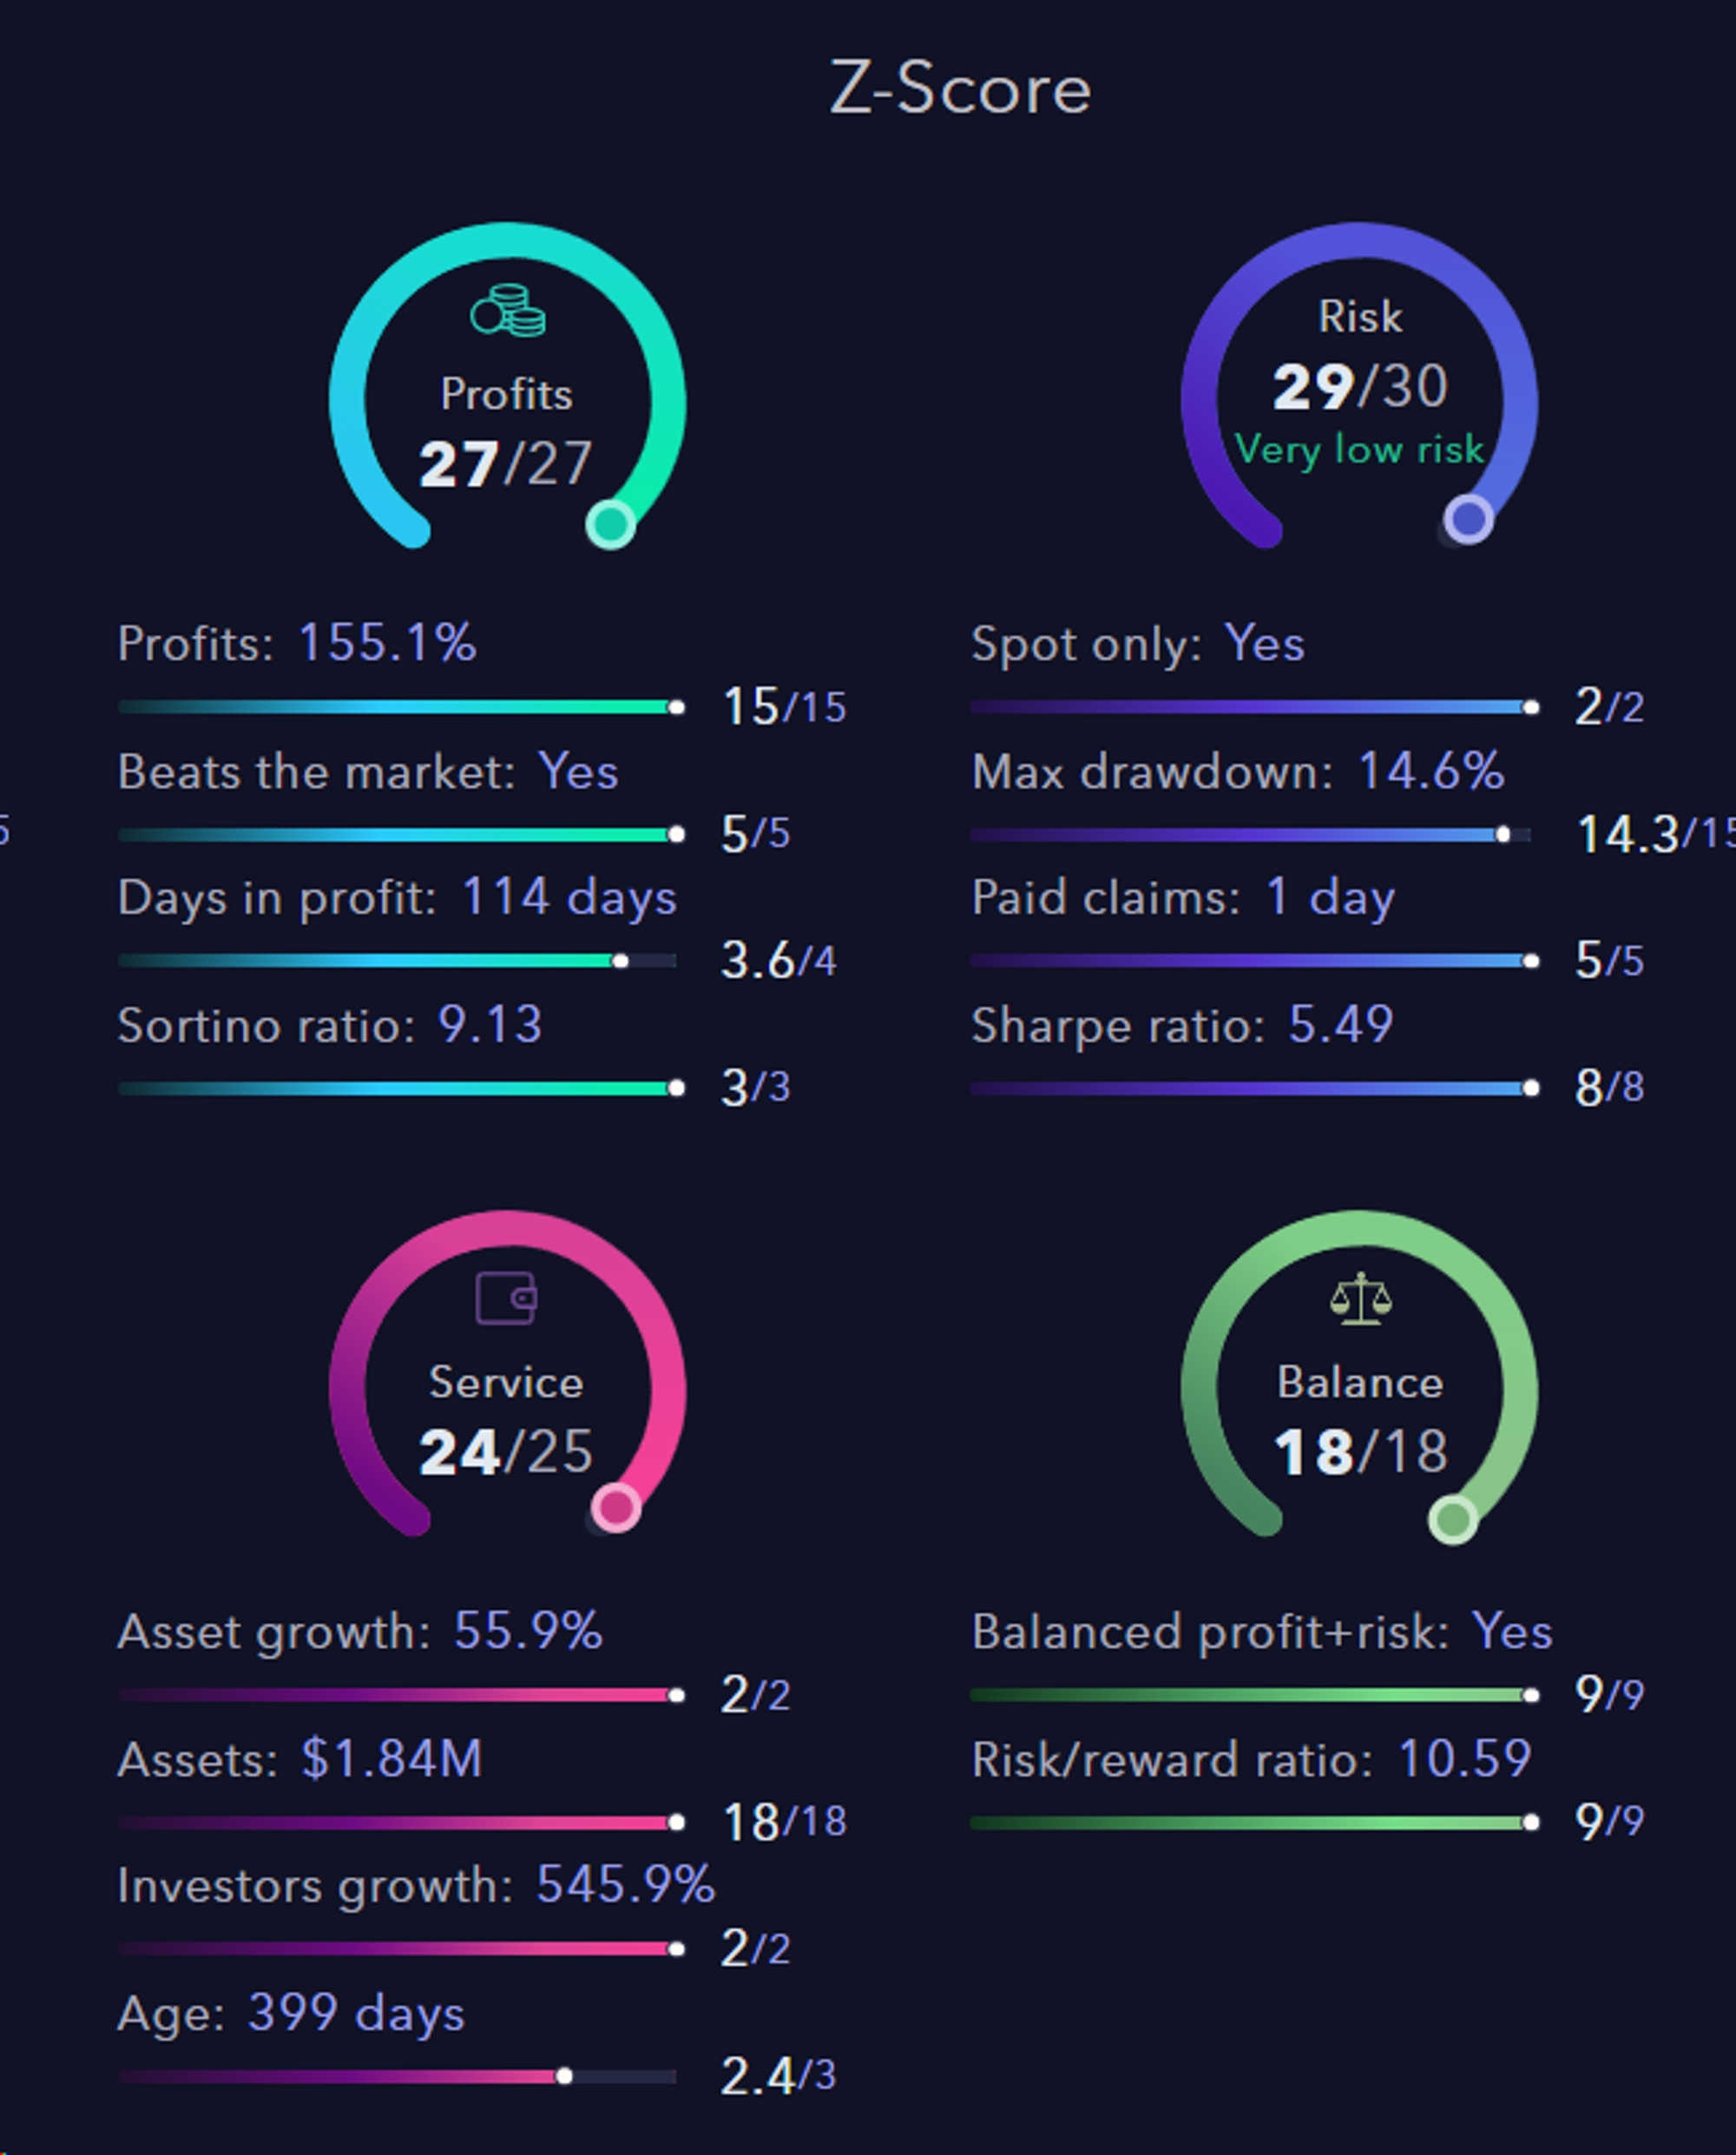Click the blue knob on Risk gauge
The width and height of the screenshot is (1736, 2155).
click(1468, 520)
